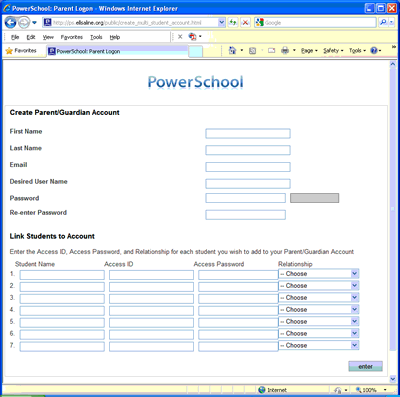Open the Help menu
Image resolution: width=400 pixels, height=397 pixels.
[x=115, y=37]
